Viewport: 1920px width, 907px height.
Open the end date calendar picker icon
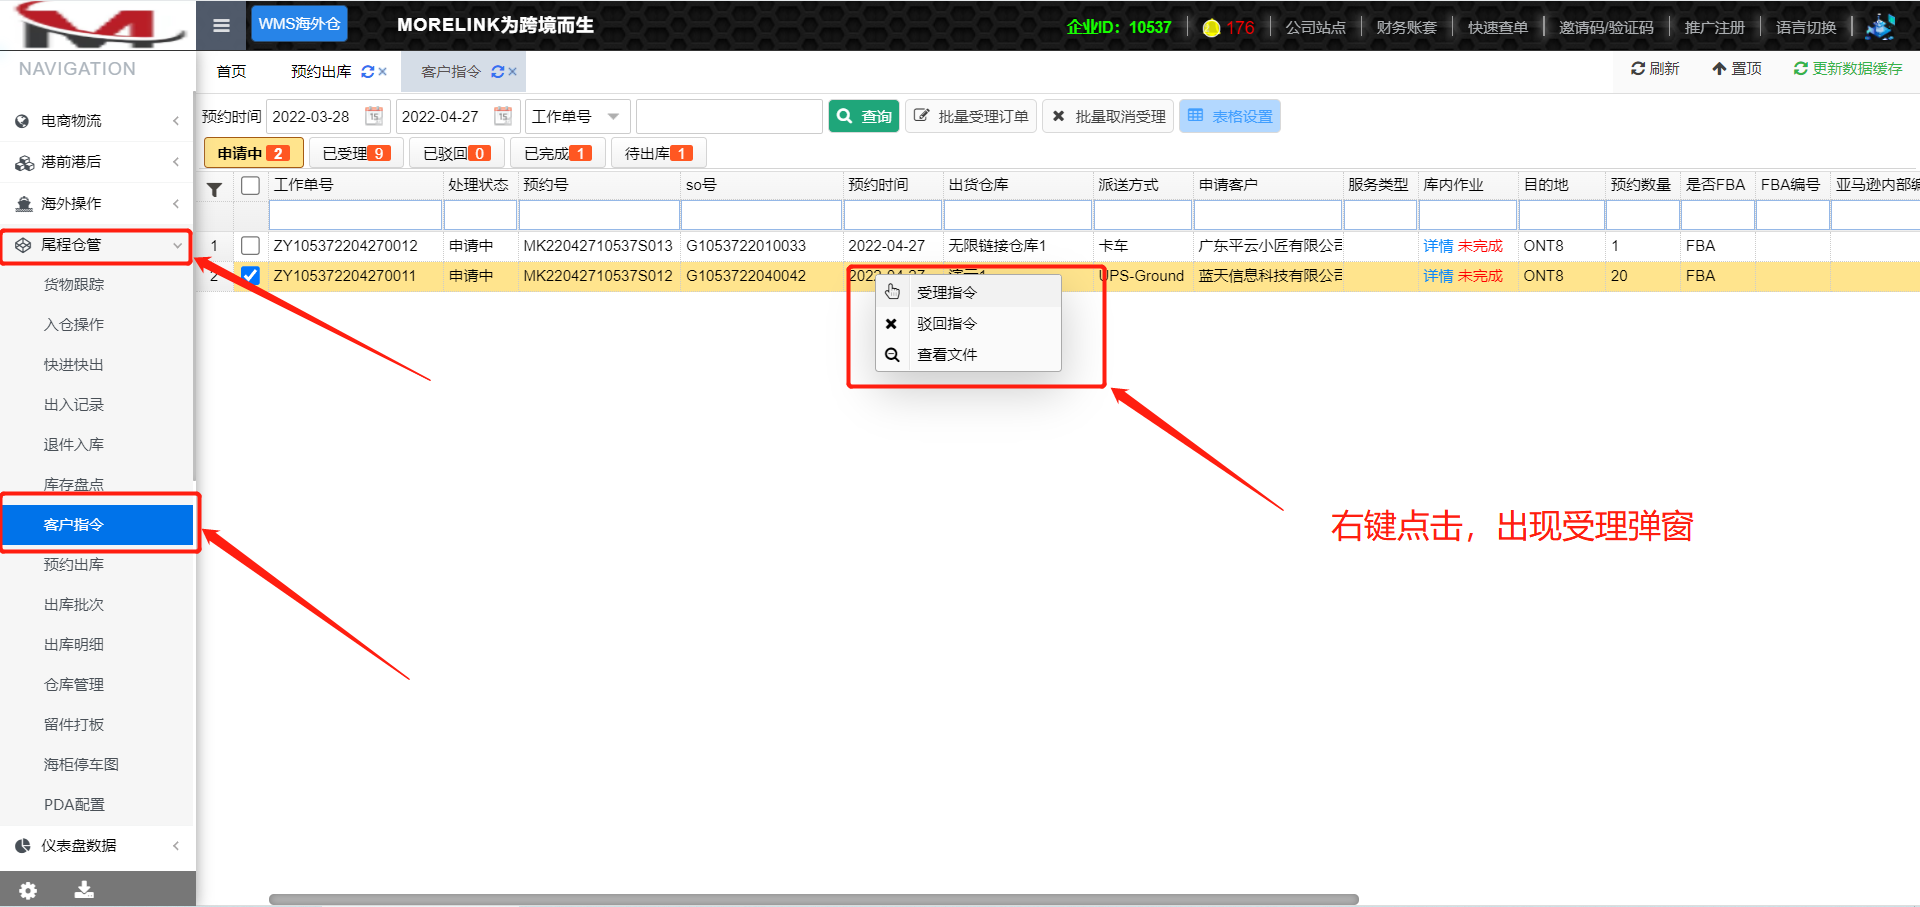click(503, 116)
